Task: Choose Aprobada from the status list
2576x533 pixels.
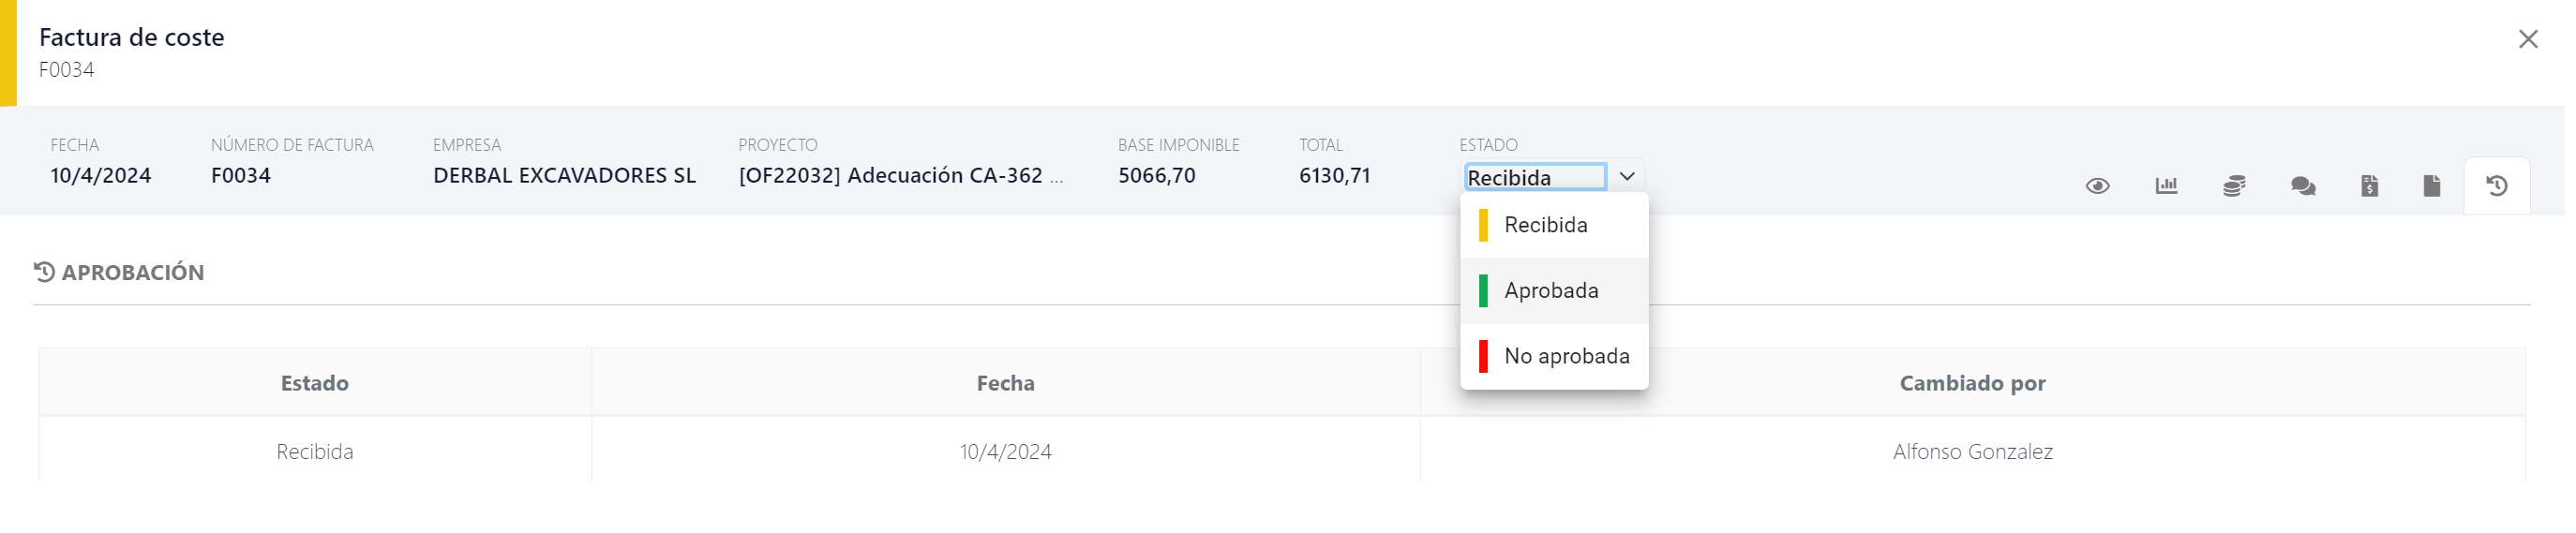Action: point(1551,291)
